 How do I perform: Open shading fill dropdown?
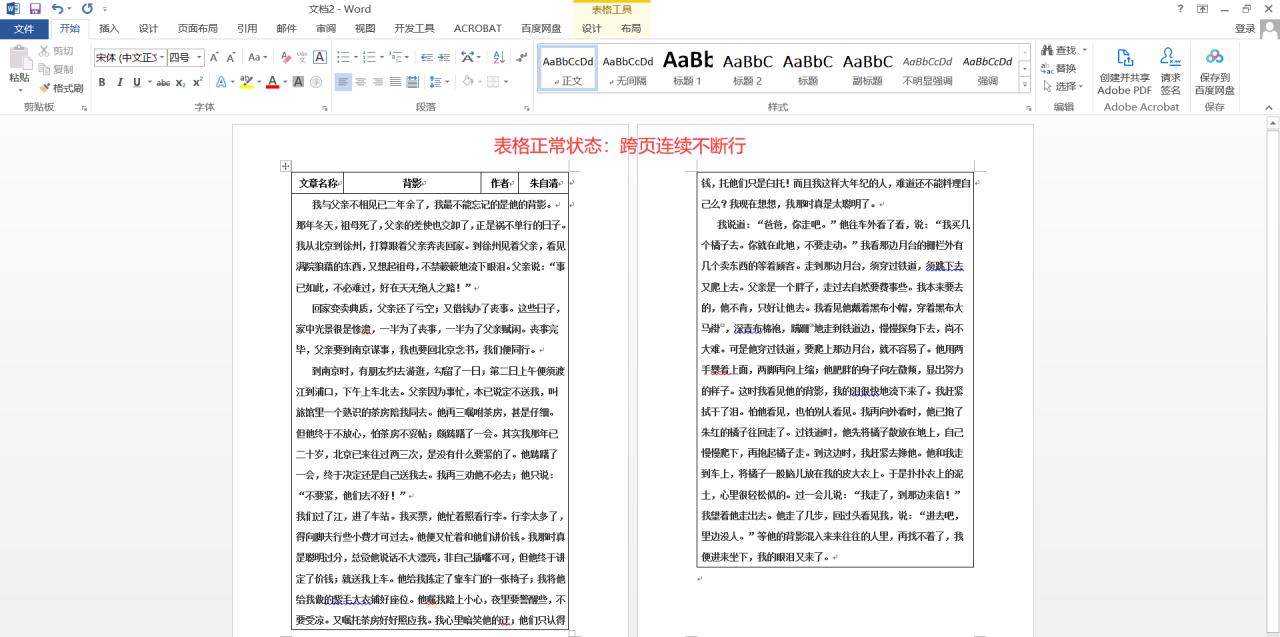click(478, 82)
